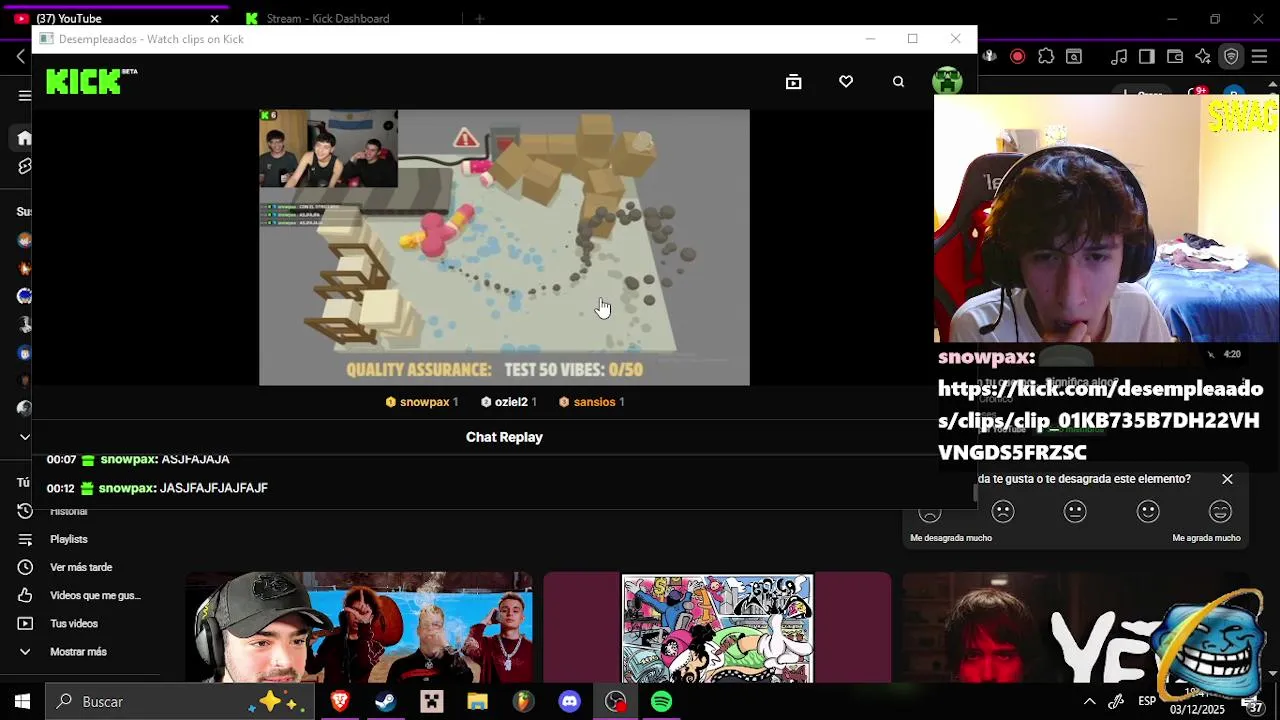Open Discord from the taskbar
1280x720 pixels.
(x=569, y=702)
